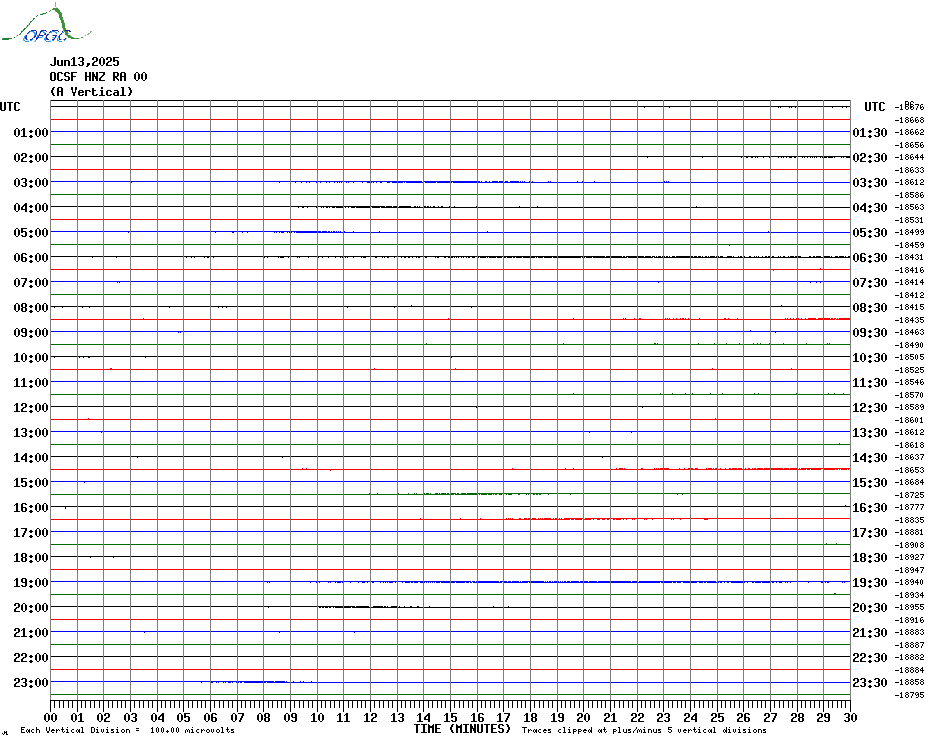
Task: Click minute label 00 on bottom time axis
Action: (x=50, y=718)
